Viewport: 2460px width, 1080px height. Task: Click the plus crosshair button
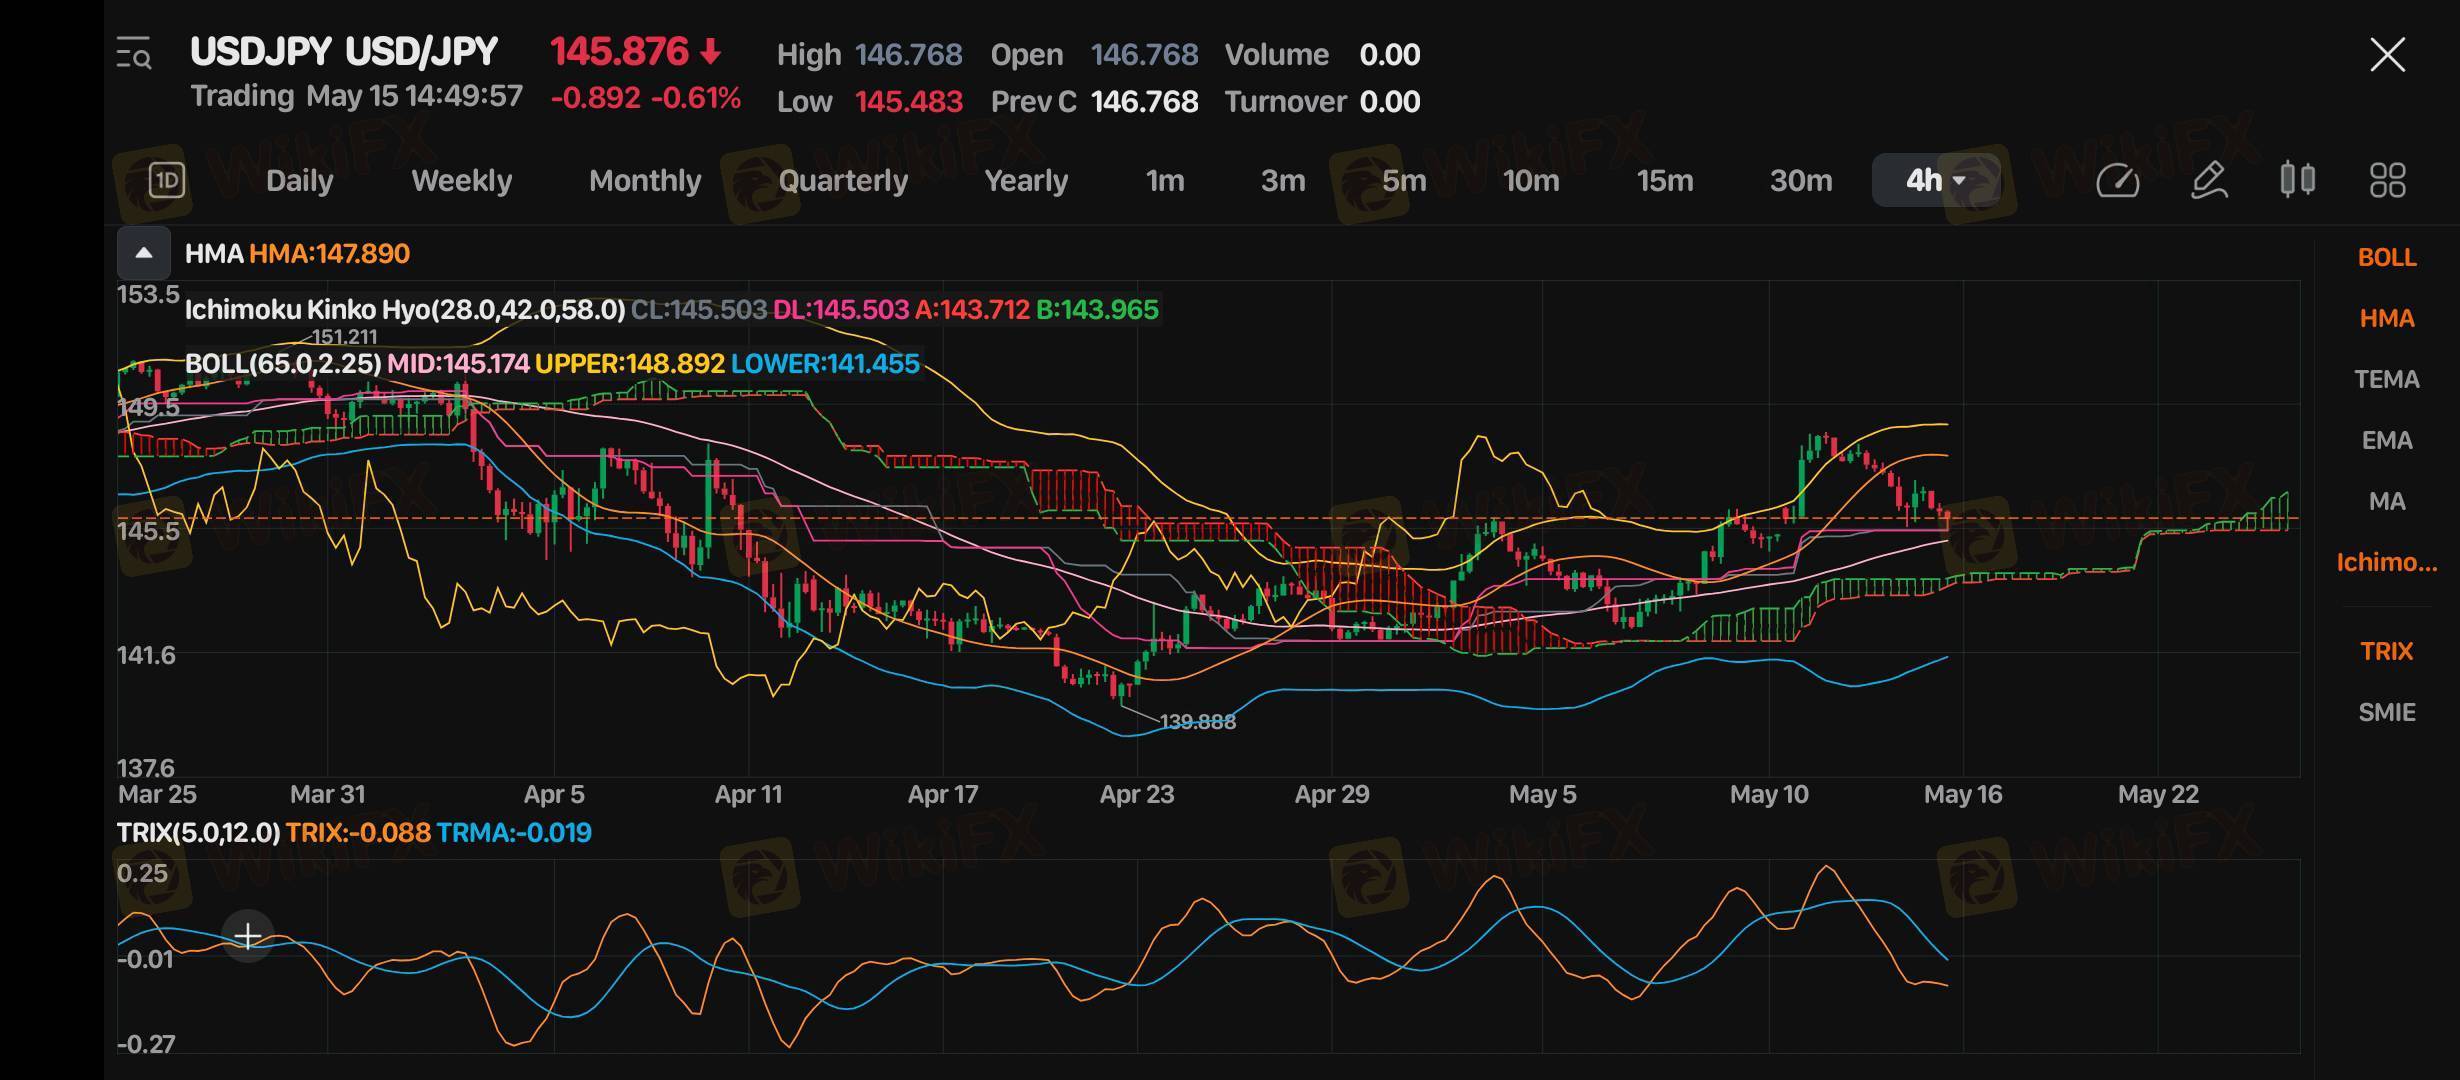247,936
